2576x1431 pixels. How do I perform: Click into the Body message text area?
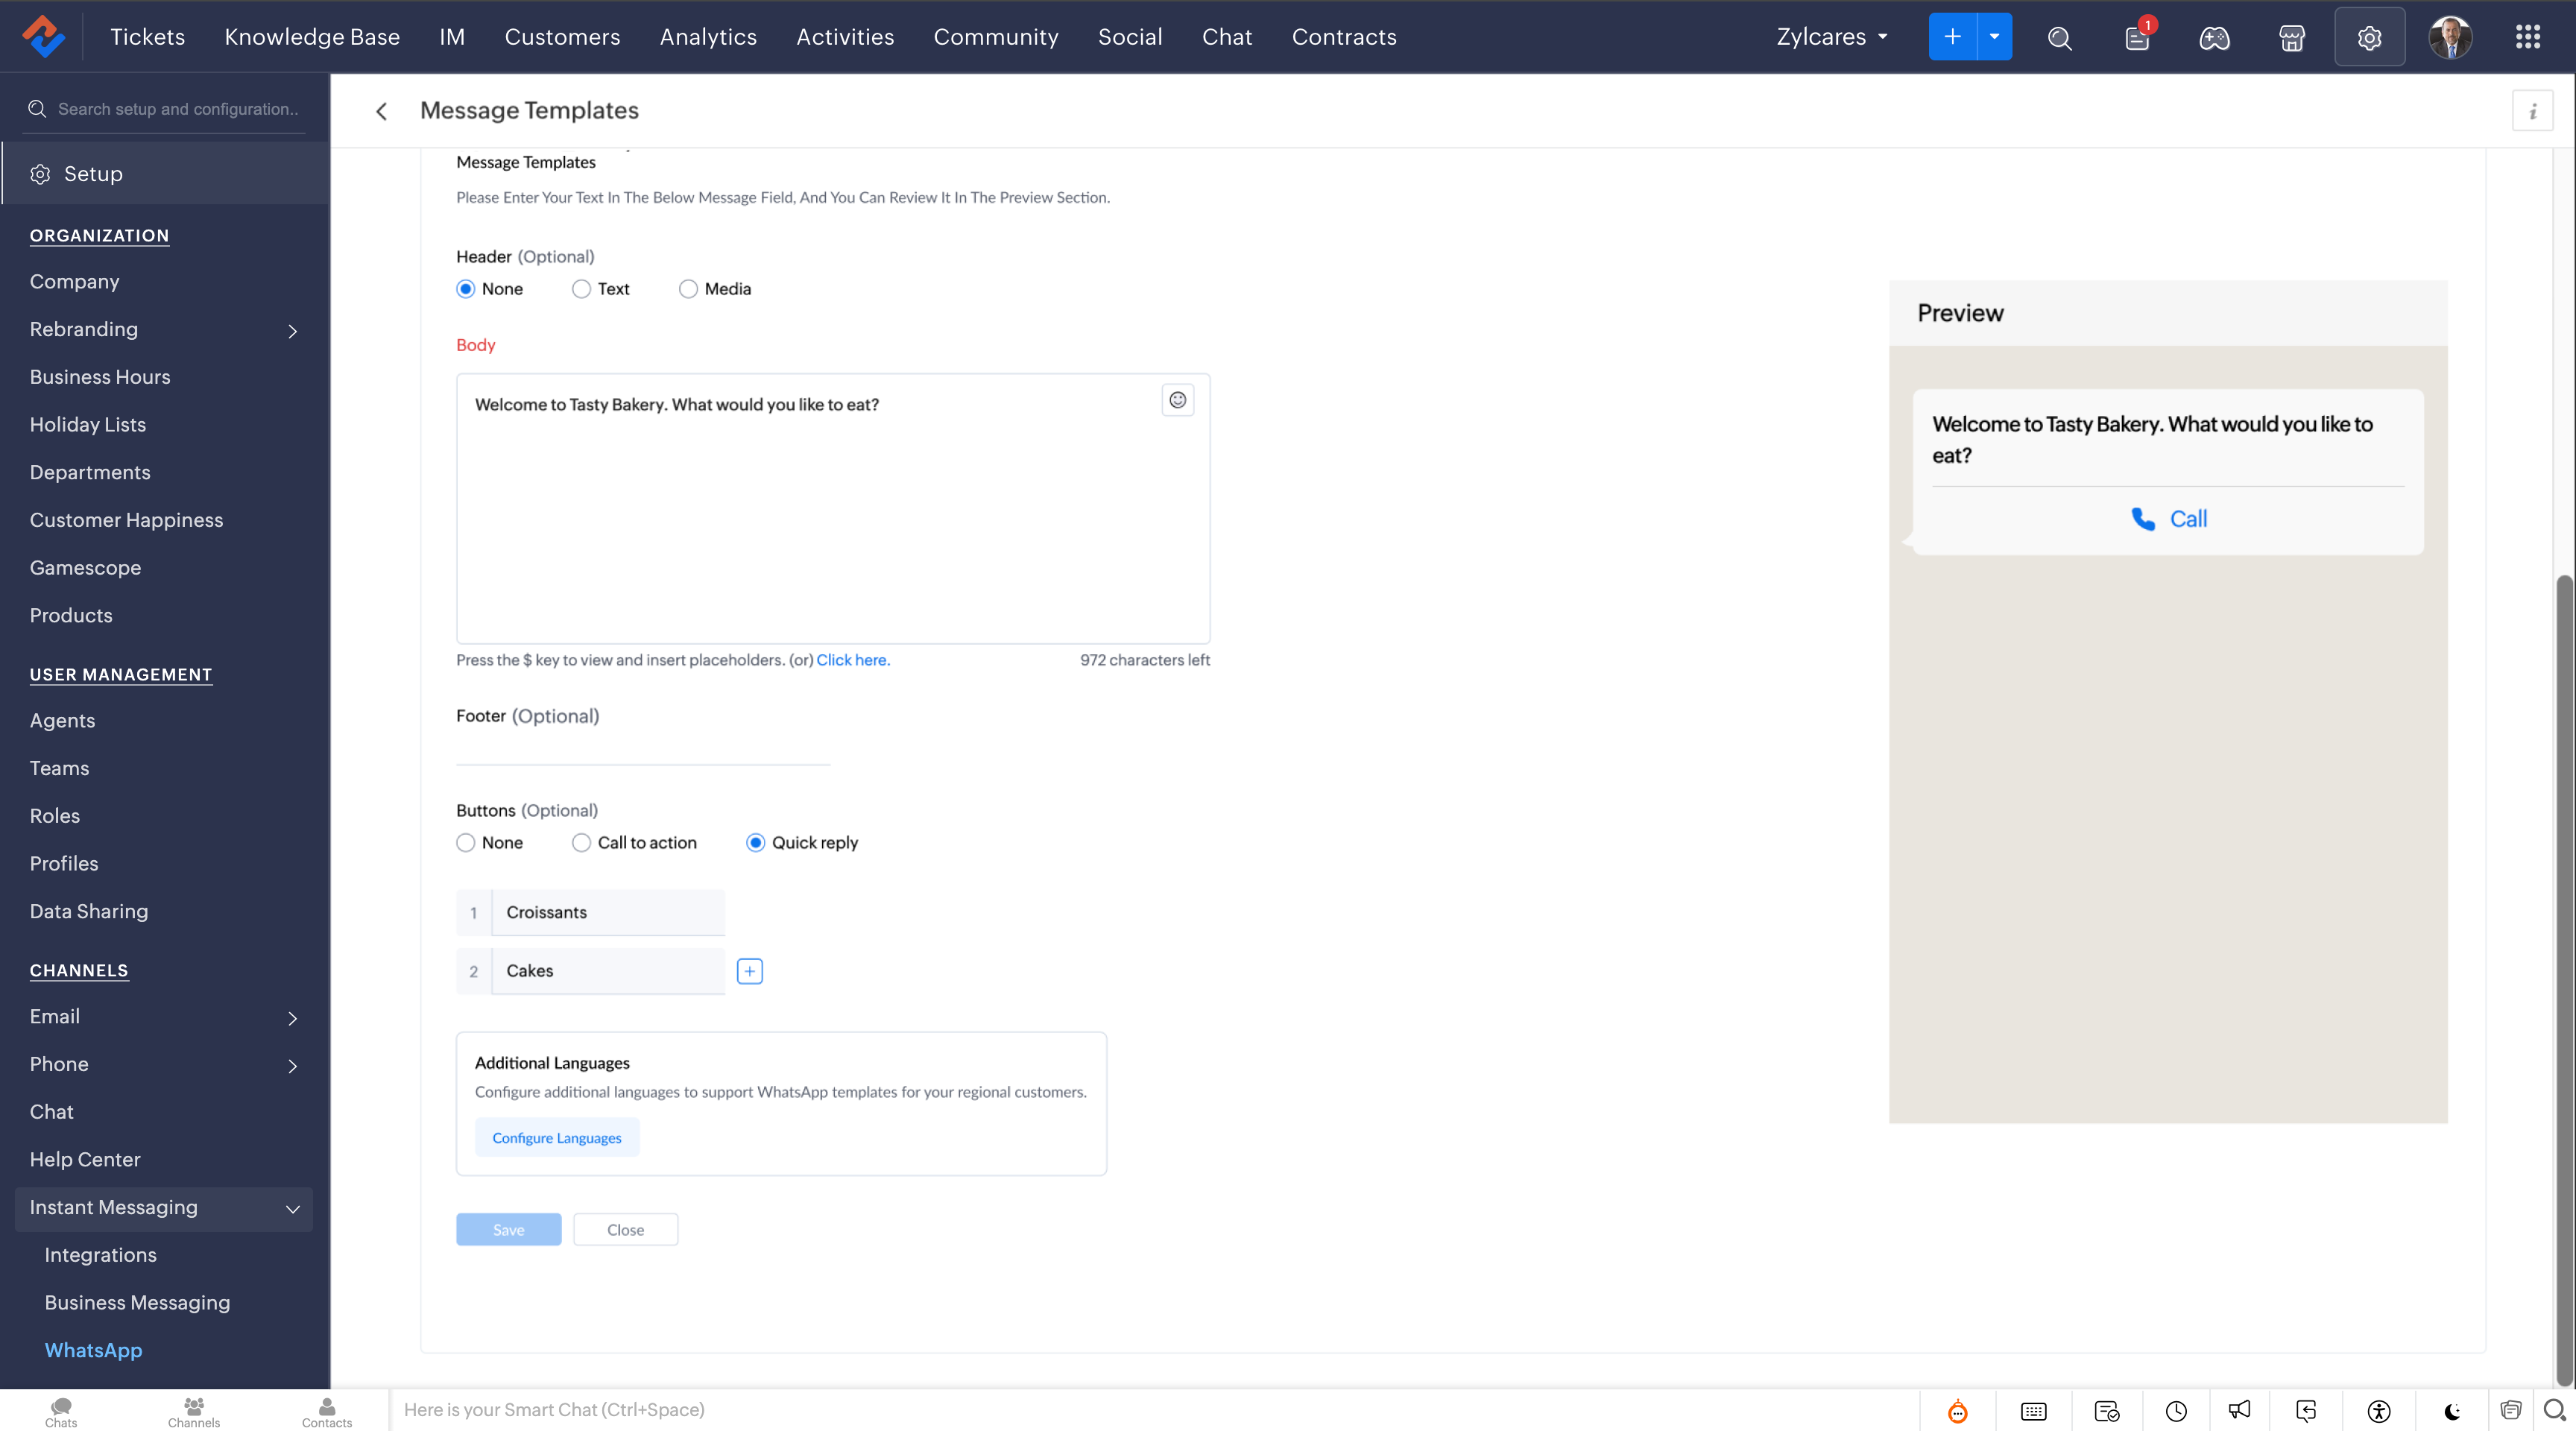click(833, 509)
